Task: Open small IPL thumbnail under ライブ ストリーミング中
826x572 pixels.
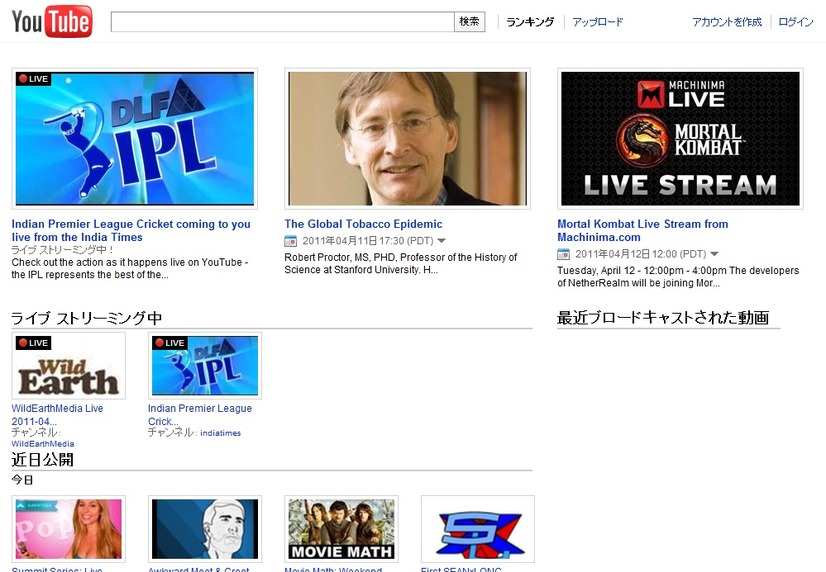Action: click(x=205, y=366)
